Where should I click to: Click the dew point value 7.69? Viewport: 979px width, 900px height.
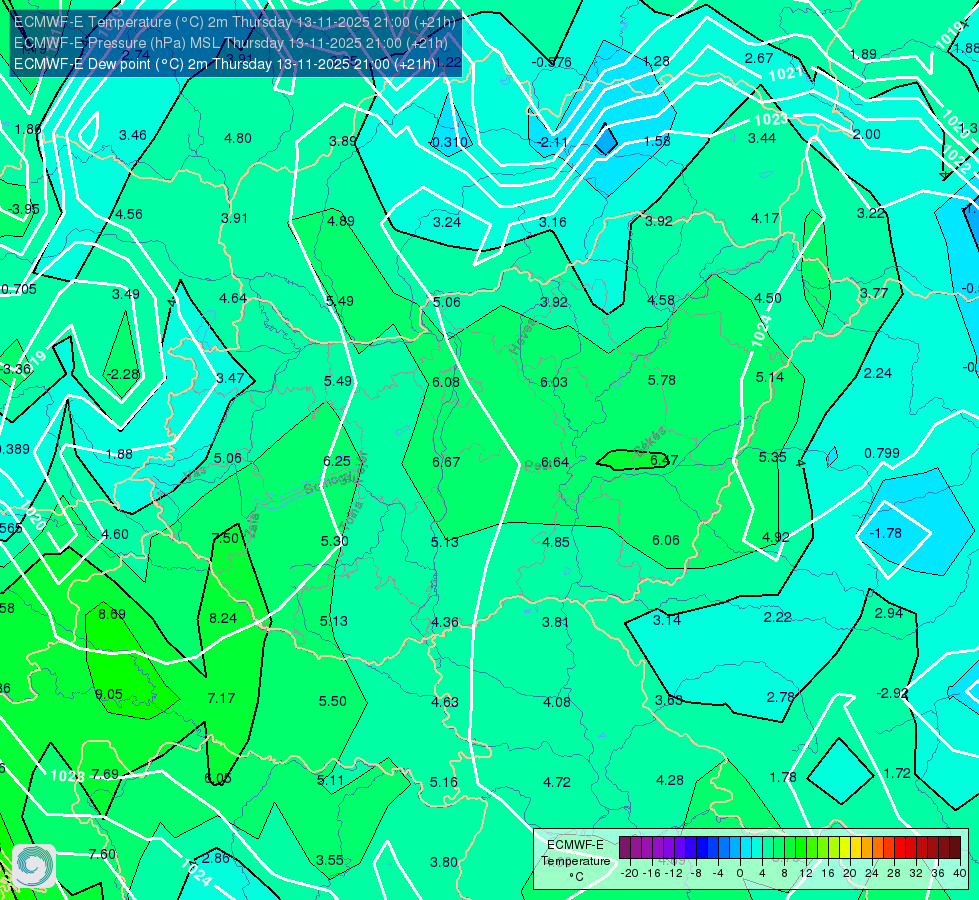pos(105,775)
